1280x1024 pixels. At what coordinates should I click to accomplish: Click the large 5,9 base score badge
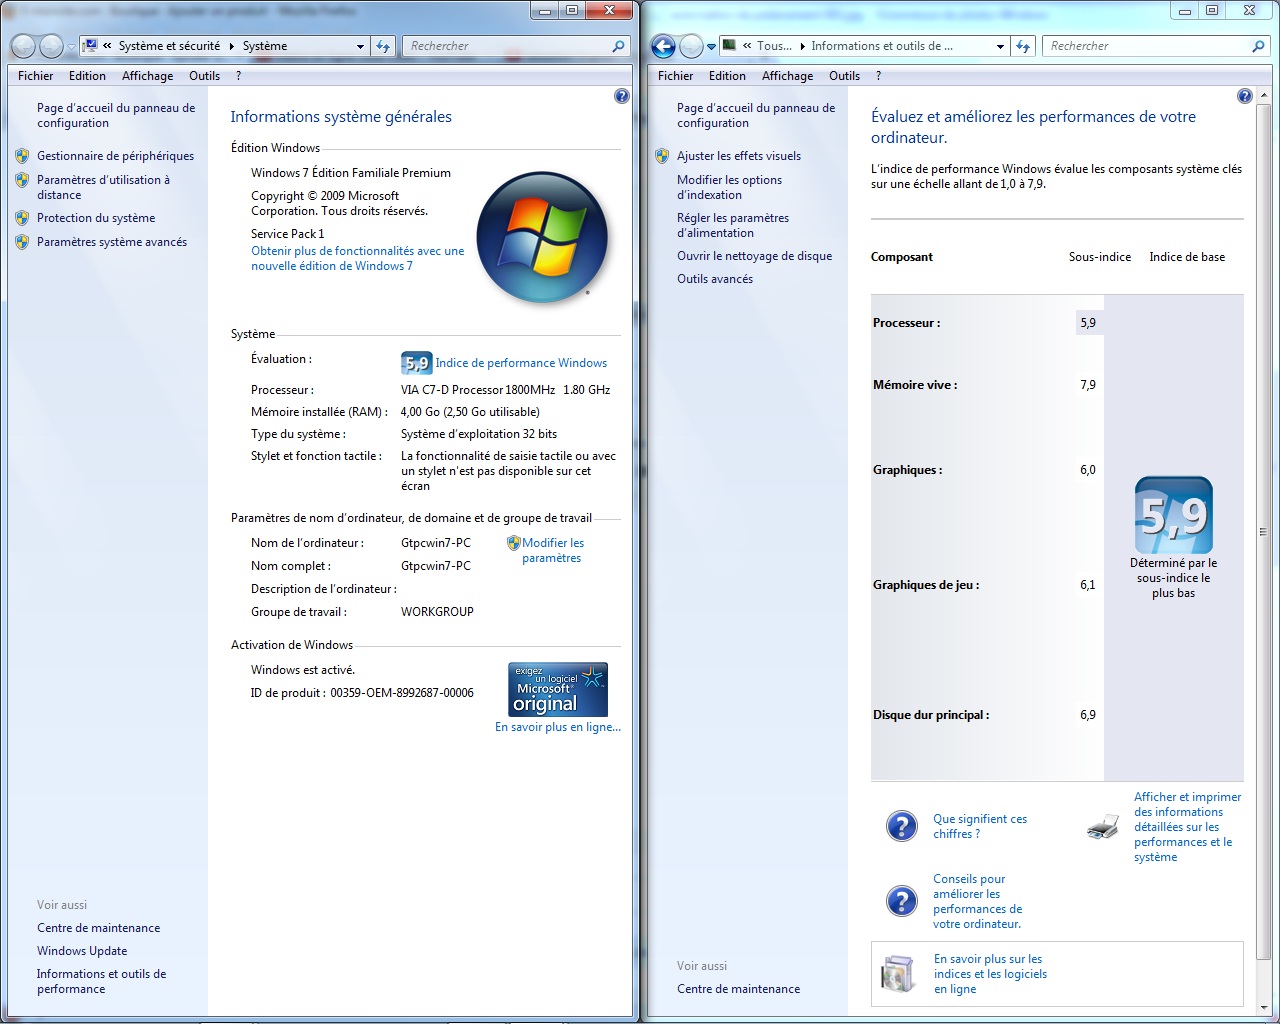click(1174, 515)
